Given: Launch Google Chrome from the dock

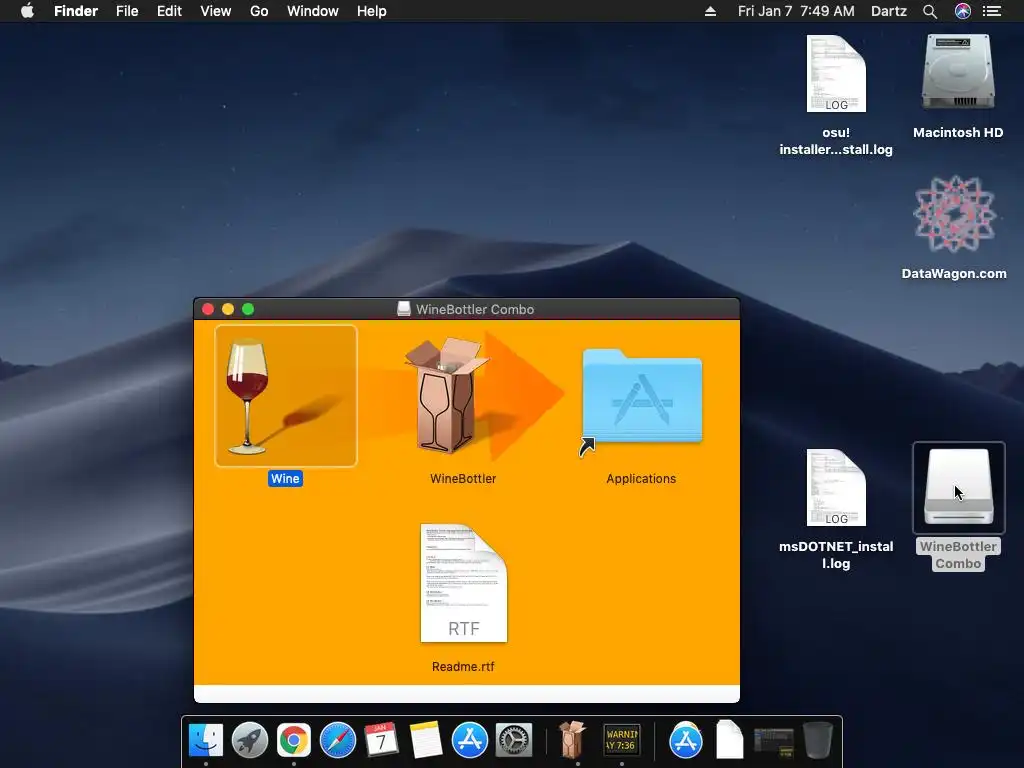Looking at the screenshot, I should [x=294, y=741].
